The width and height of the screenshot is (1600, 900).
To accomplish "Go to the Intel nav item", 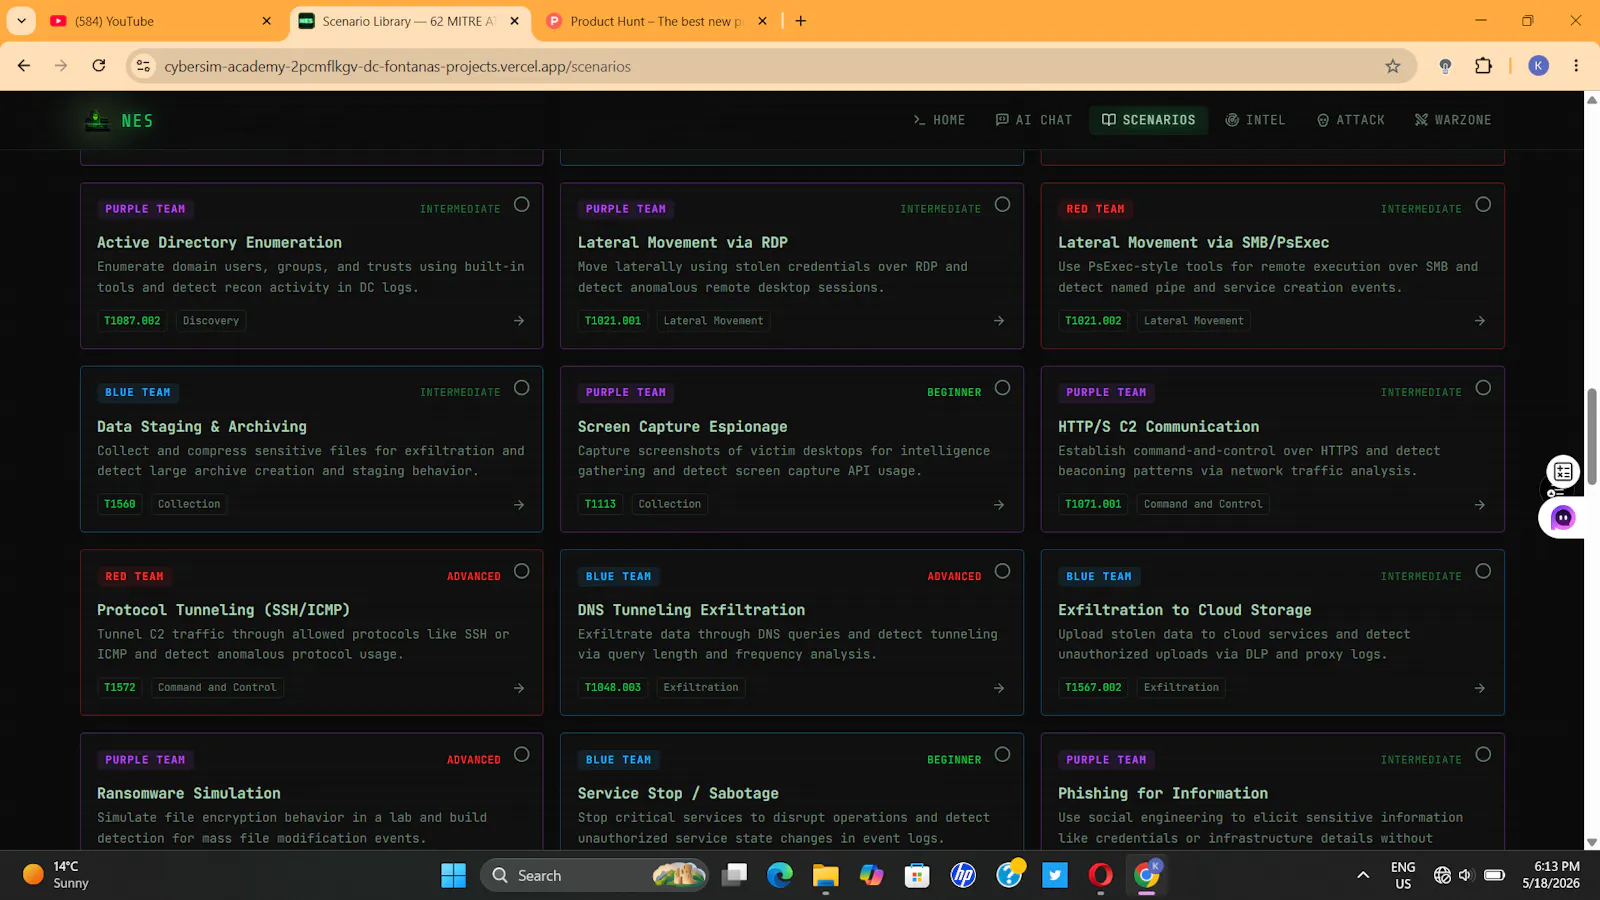I will coord(1256,120).
